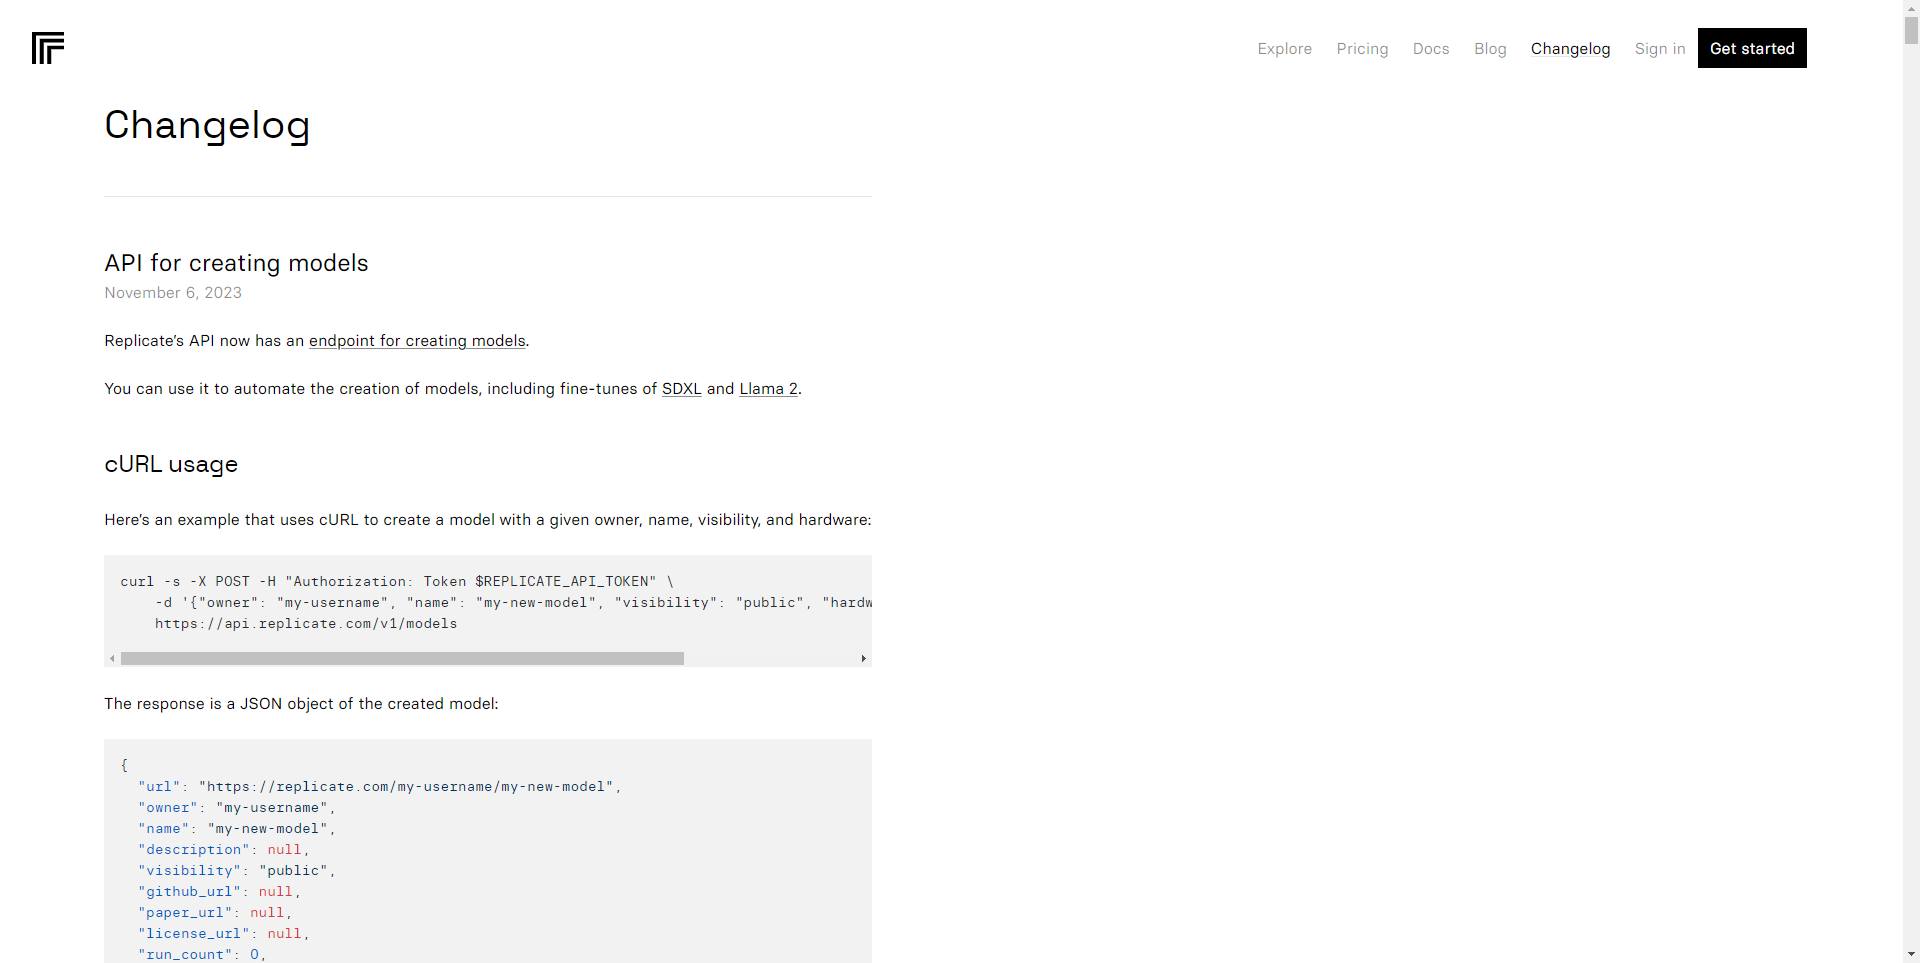The width and height of the screenshot is (1920, 963).
Task: Open the endpoint for creating models link
Action: (417, 341)
